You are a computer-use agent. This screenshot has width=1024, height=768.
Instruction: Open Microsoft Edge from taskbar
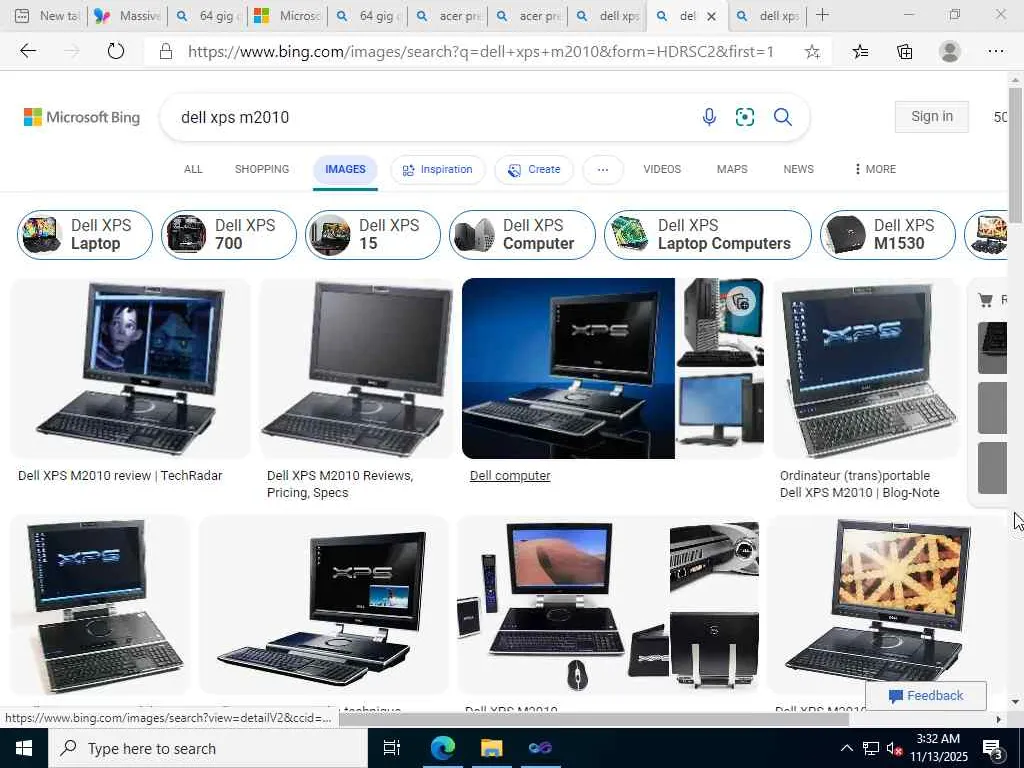point(443,748)
